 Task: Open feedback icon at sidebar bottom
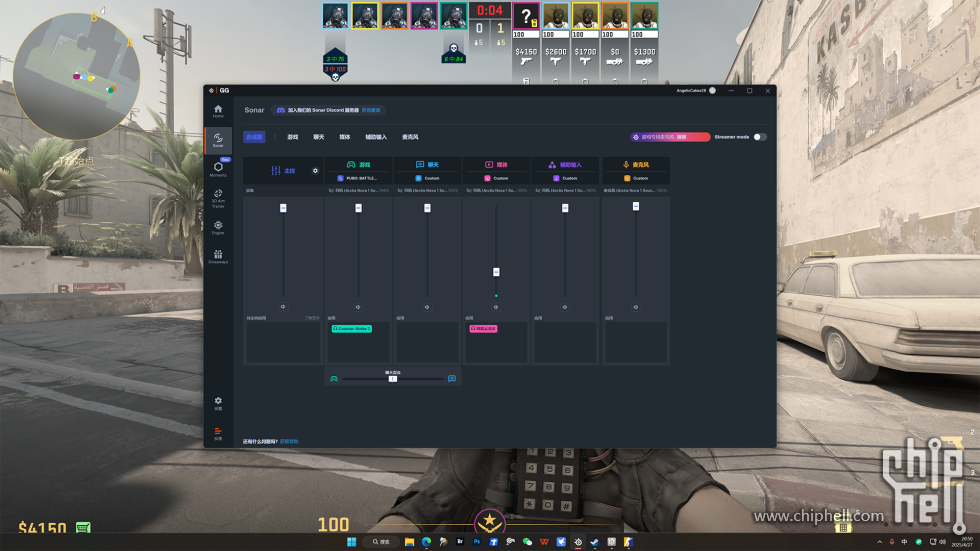[218, 433]
